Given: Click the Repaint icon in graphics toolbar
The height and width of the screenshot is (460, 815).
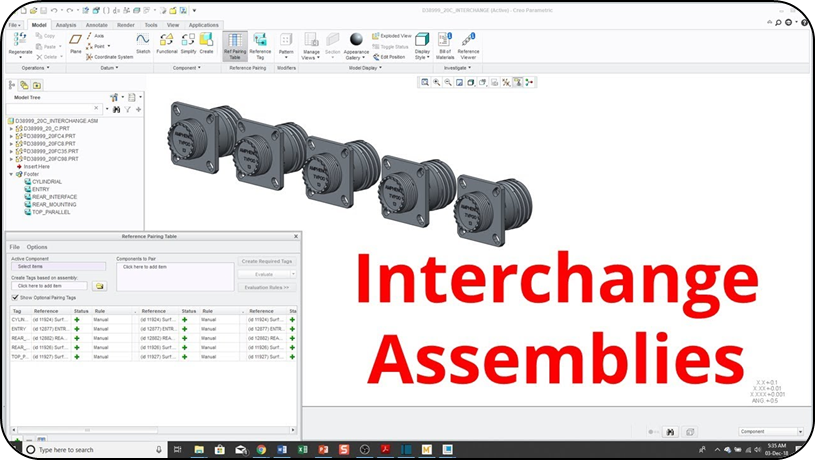Looking at the screenshot, I should click(459, 83).
